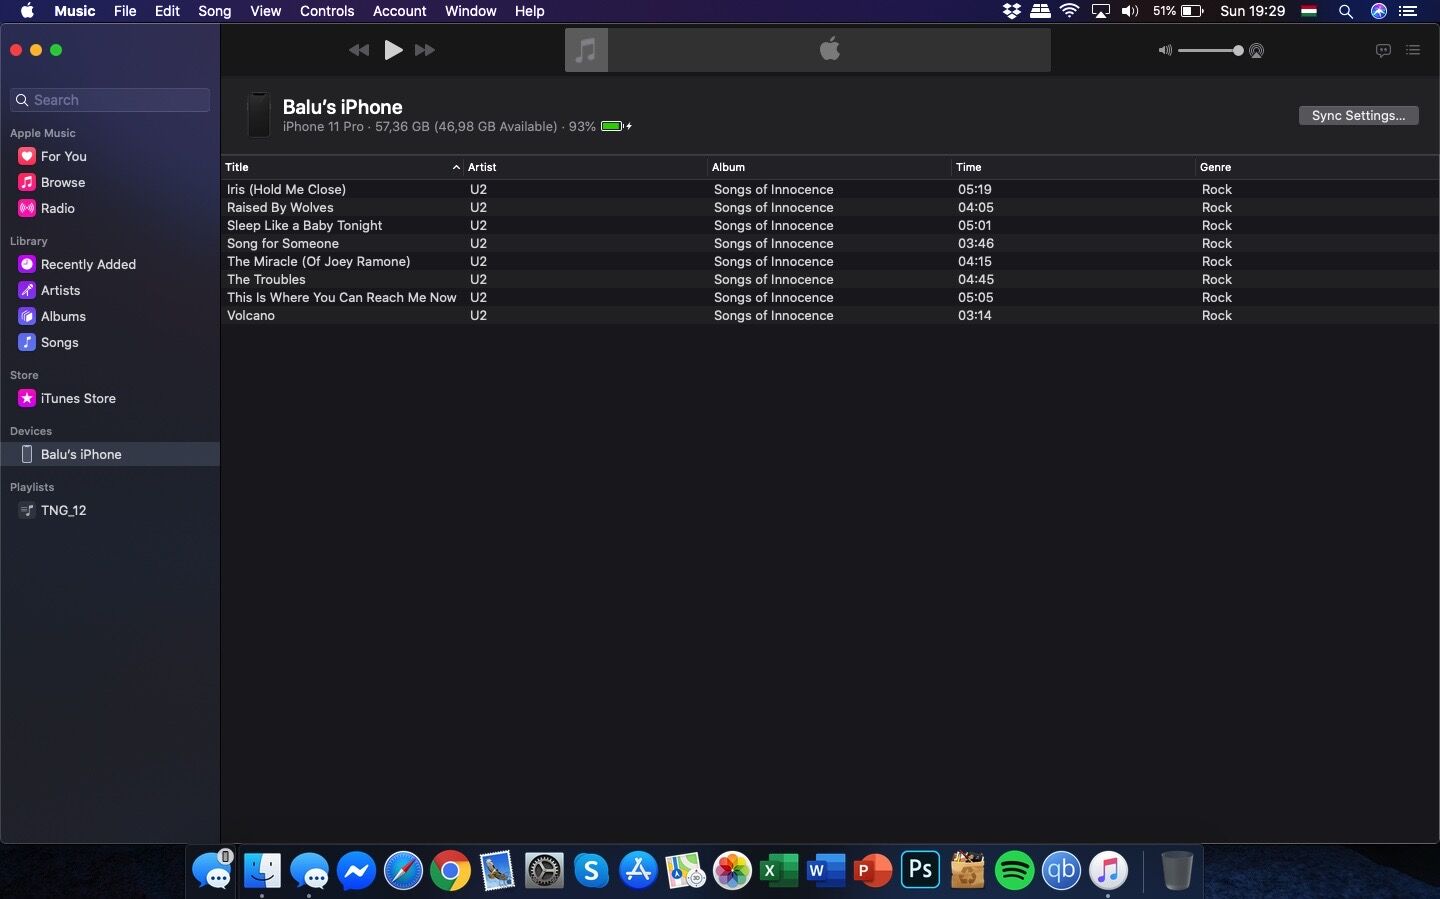Viewport: 1440px width, 899px height.
Task: Click the 05:19 time value
Action: [x=974, y=189]
